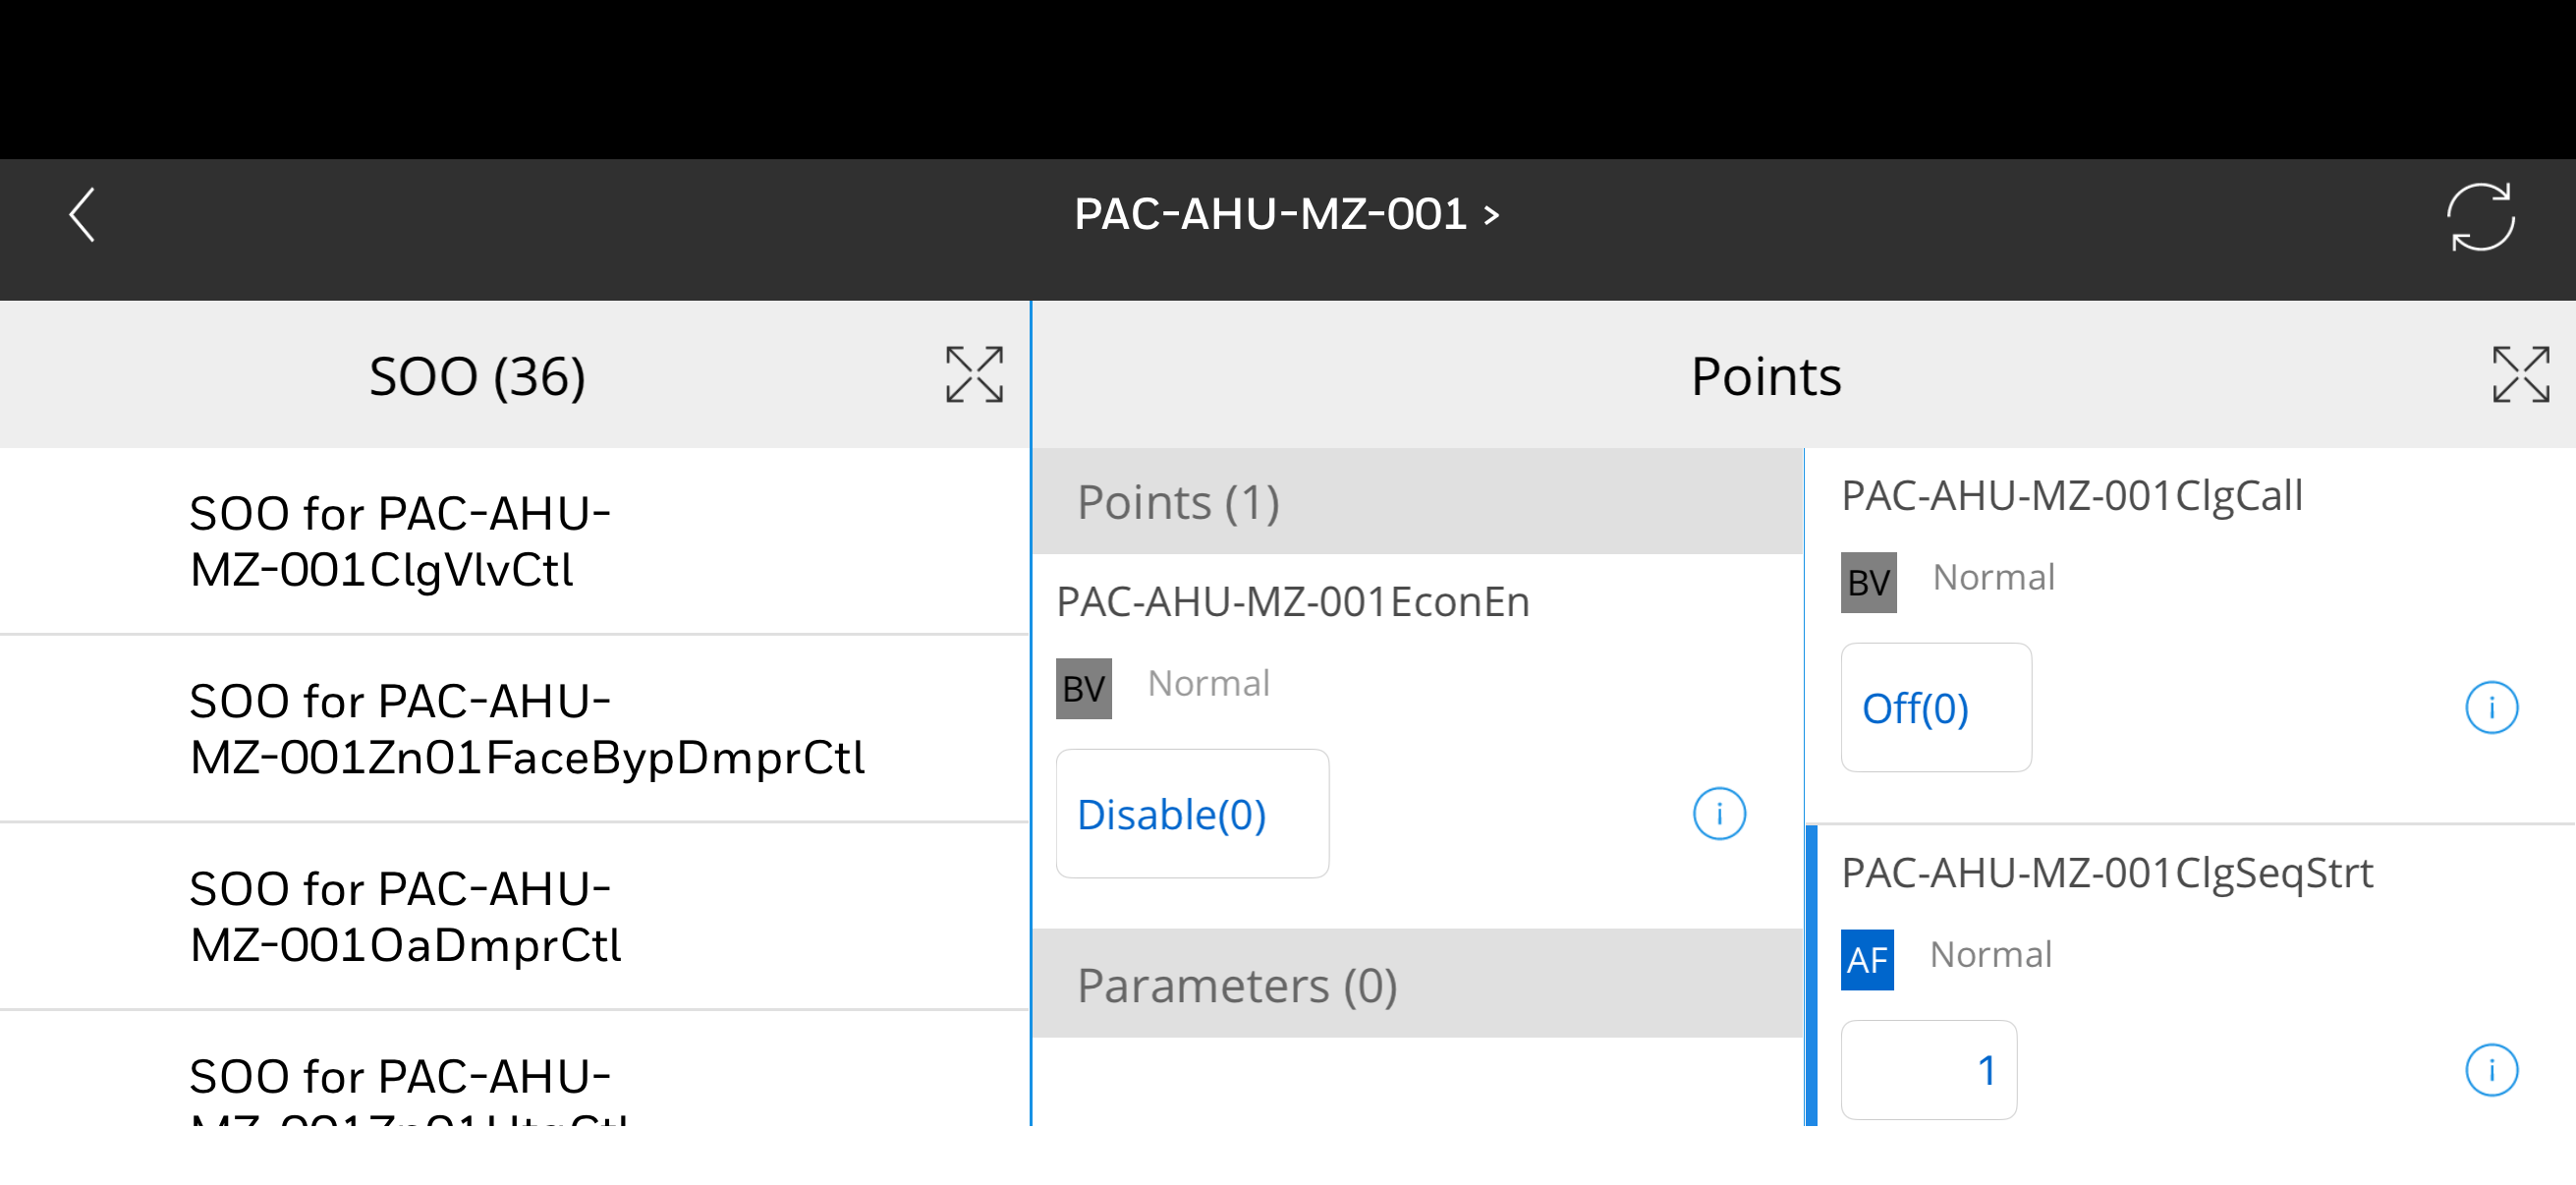The height and width of the screenshot is (1185, 2576).
Task: Select SOO for PAC-AHU-MZ-001ClgVlvCtl
Action: [514, 541]
